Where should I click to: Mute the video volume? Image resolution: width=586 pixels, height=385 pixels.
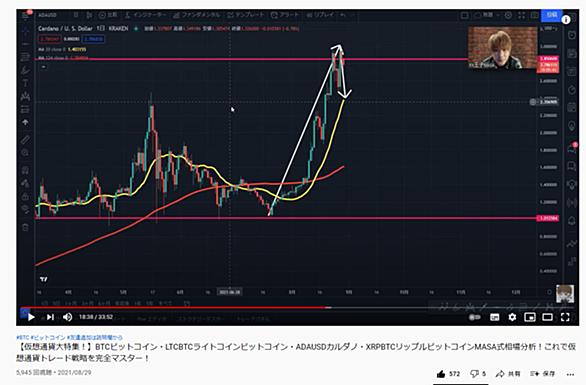click(x=67, y=317)
